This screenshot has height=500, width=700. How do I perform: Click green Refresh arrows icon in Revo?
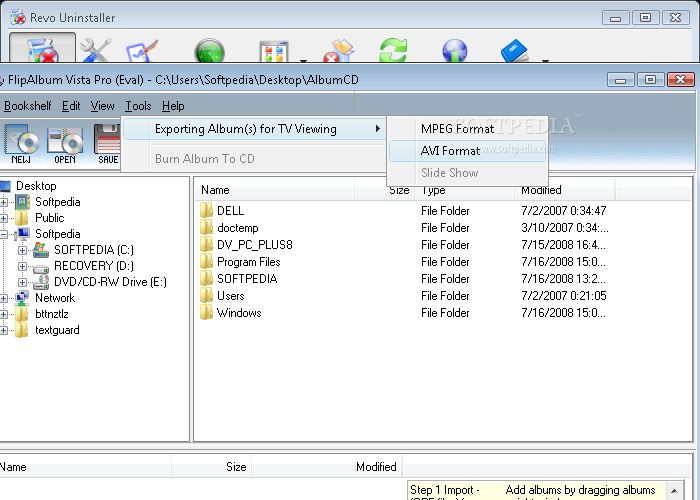pyautogui.click(x=393, y=50)
